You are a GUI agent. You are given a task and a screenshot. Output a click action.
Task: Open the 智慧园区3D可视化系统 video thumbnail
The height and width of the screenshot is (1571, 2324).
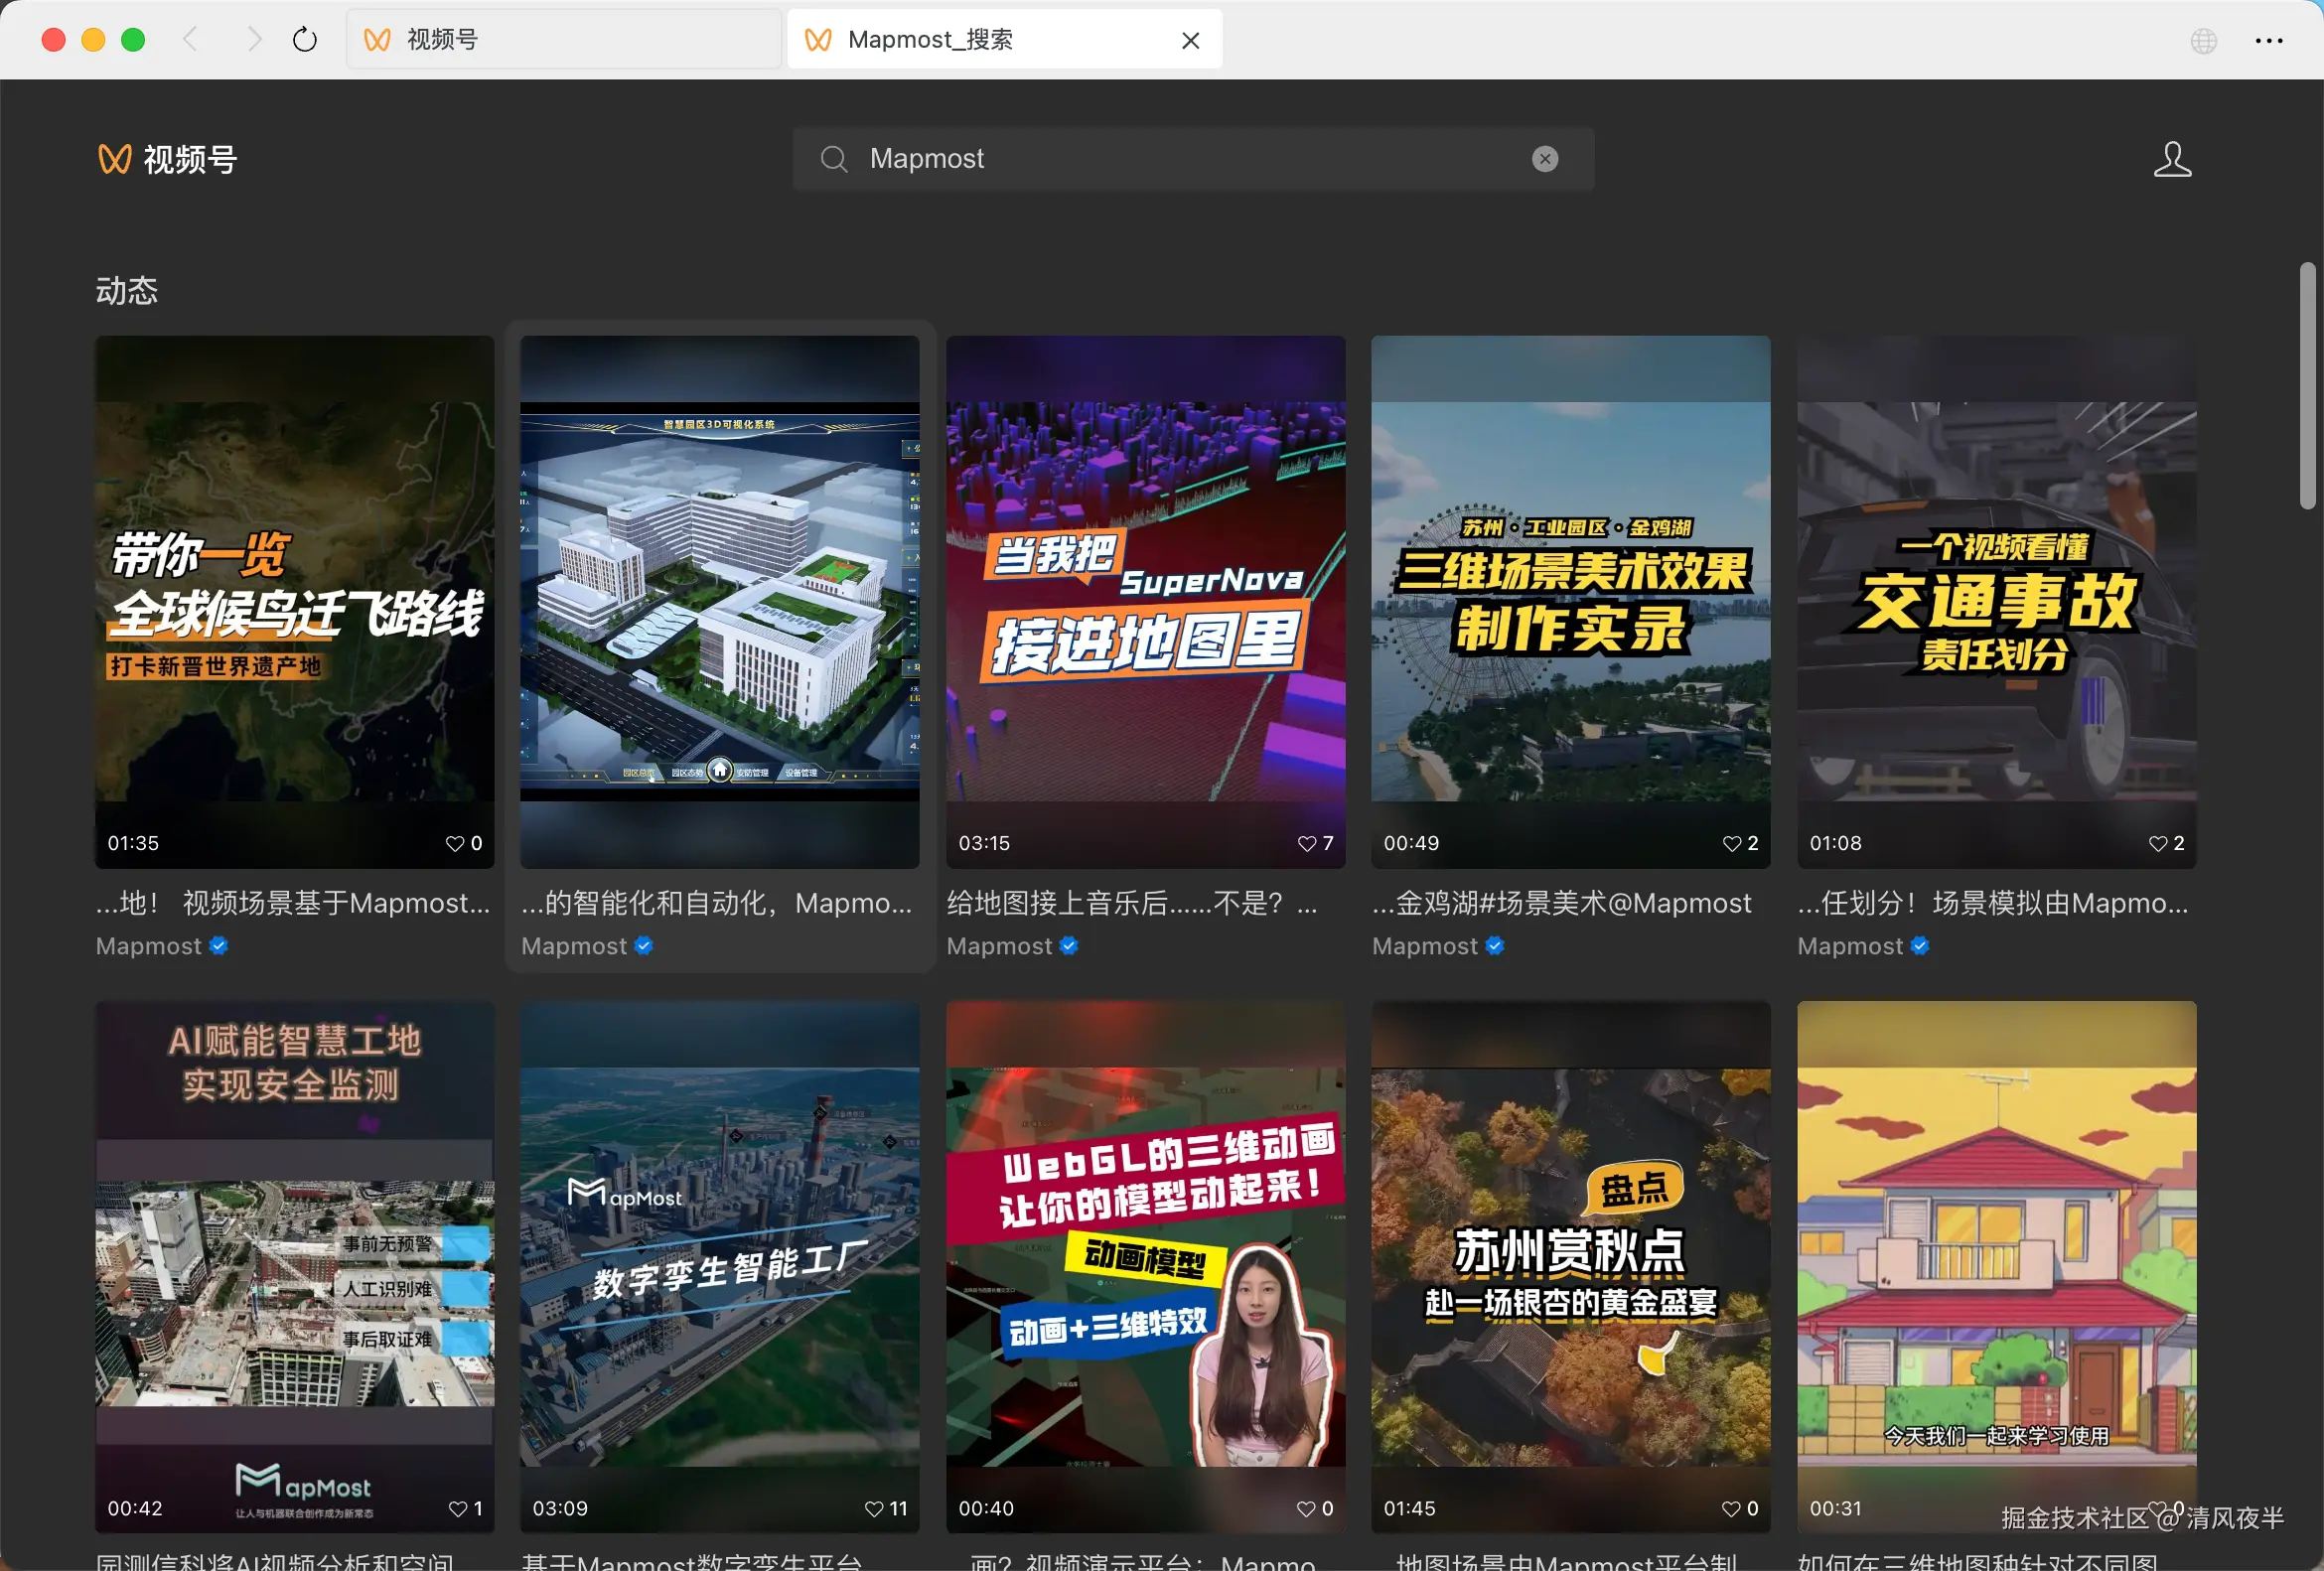point(719,600)
